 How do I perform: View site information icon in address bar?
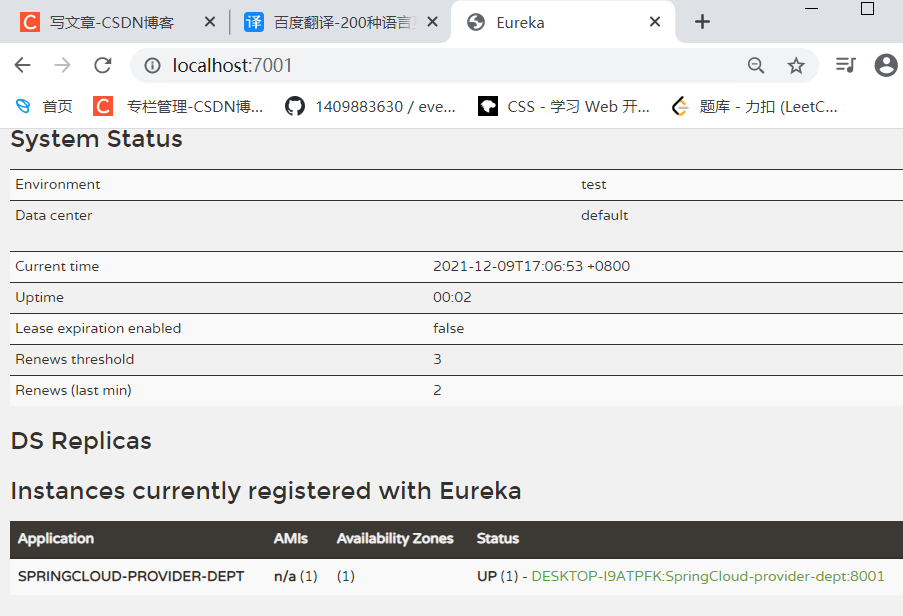[153, 66]
